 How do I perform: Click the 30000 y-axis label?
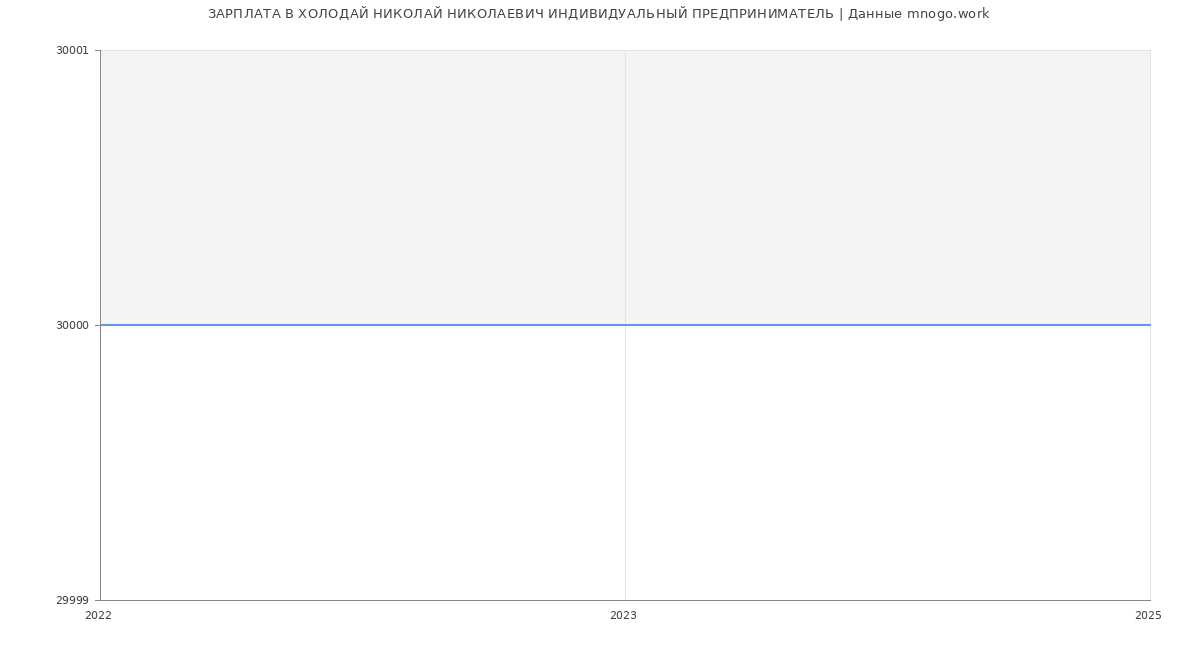[72, 325]
